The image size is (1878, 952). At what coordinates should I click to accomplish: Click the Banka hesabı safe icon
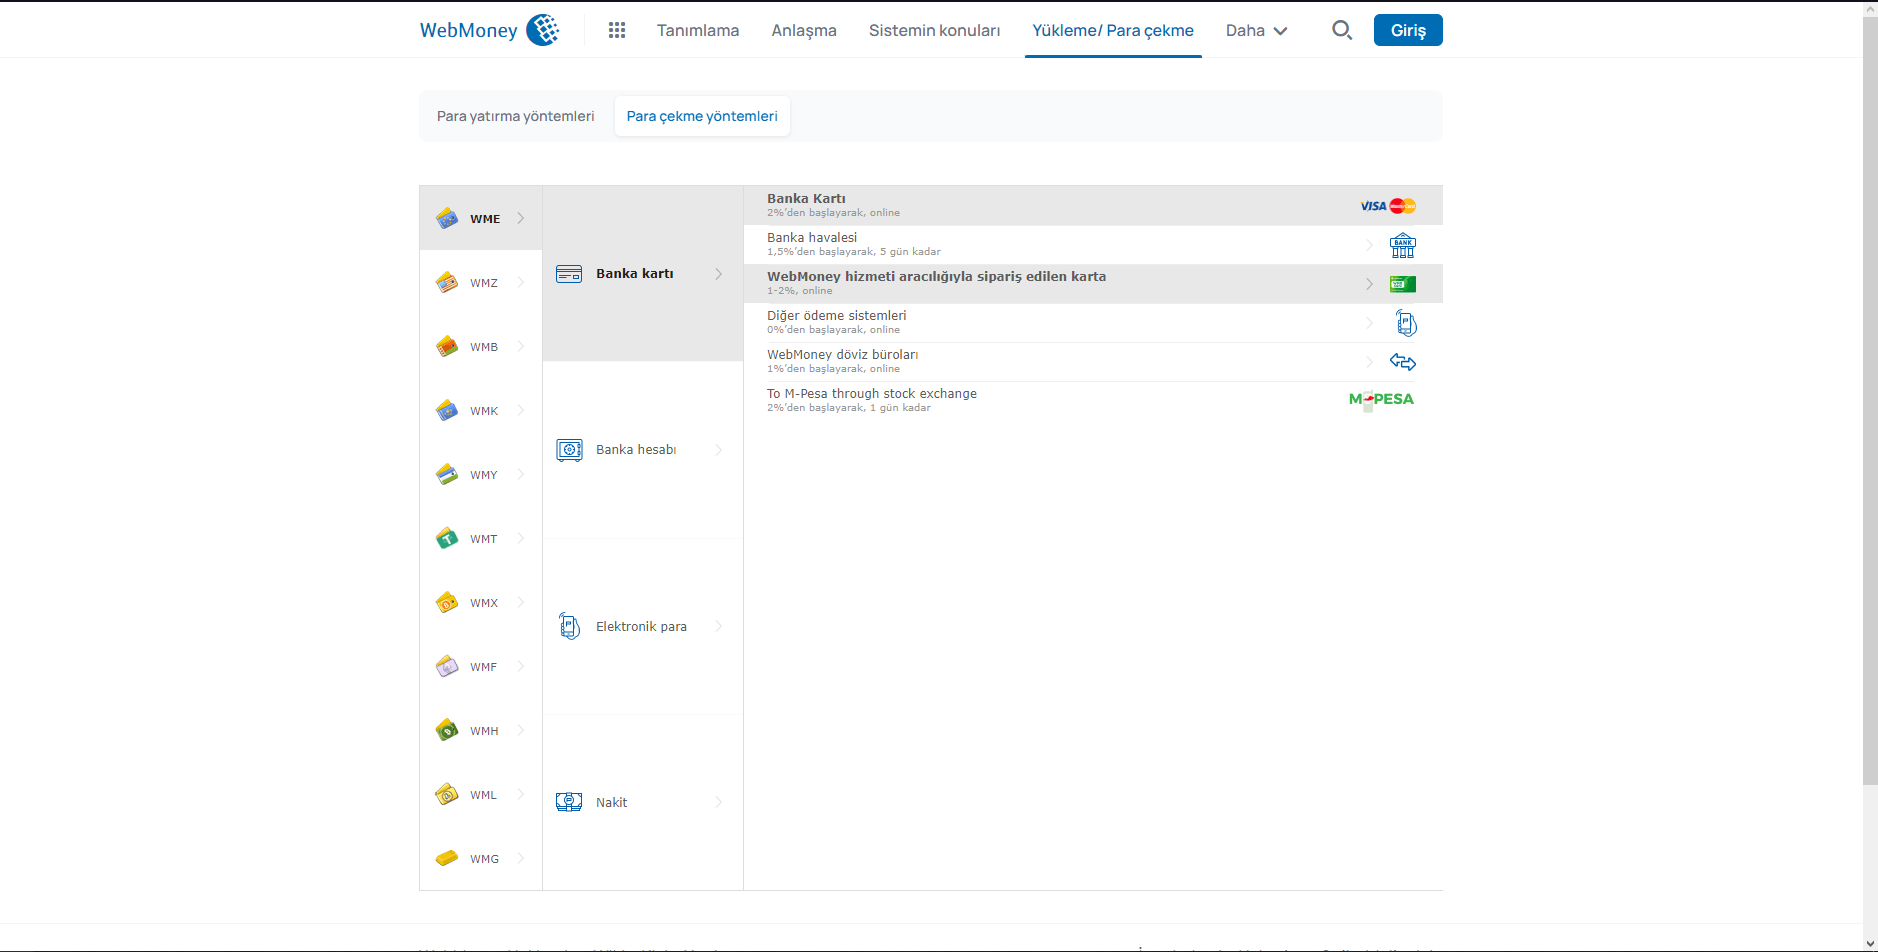pos(569,450)
